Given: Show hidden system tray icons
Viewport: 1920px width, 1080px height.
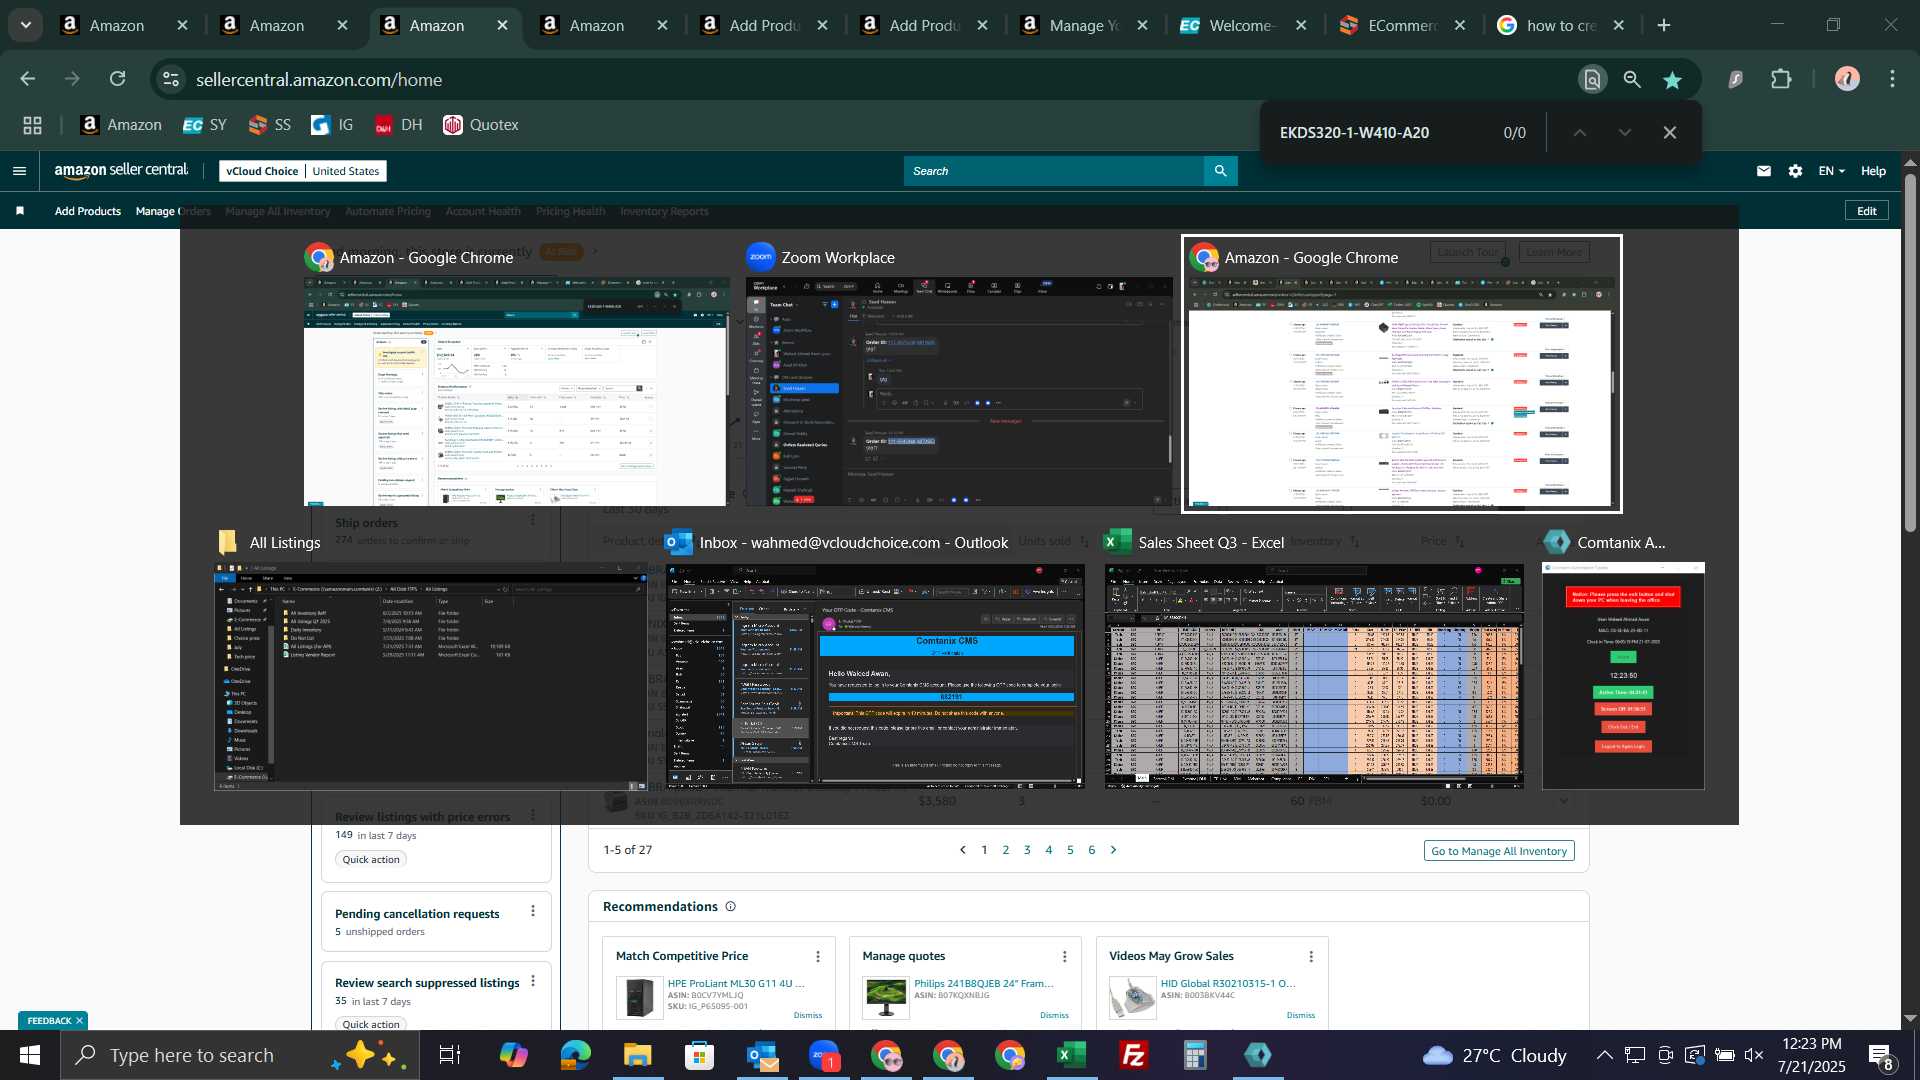Looking at the screenshot, I should click(x=1603, y=1055).
